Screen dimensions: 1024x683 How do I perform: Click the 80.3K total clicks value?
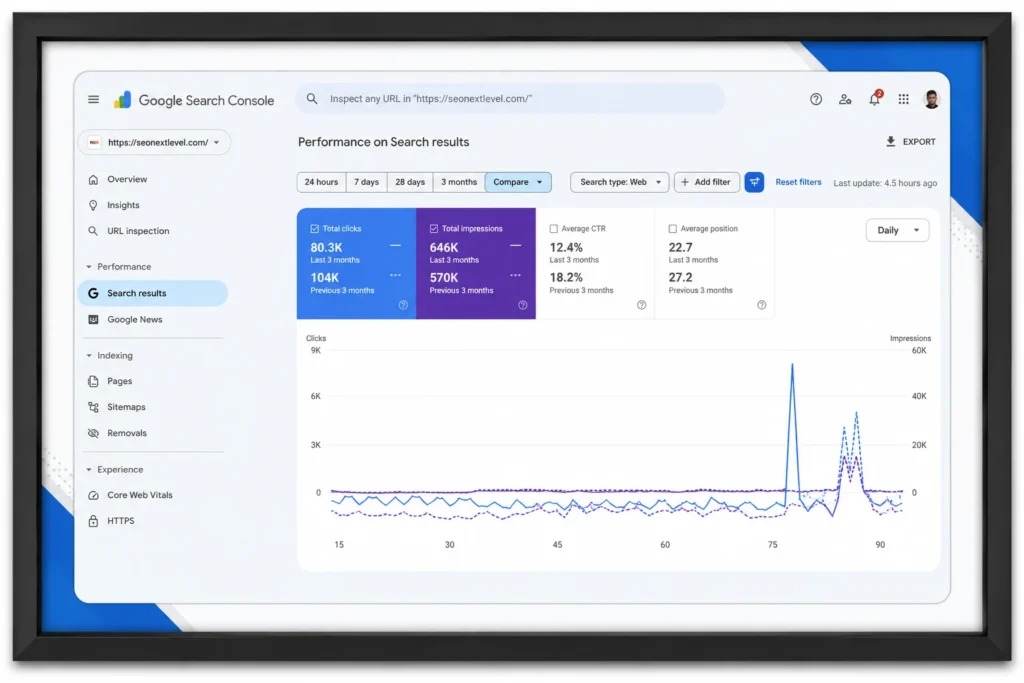coord(327,247)
